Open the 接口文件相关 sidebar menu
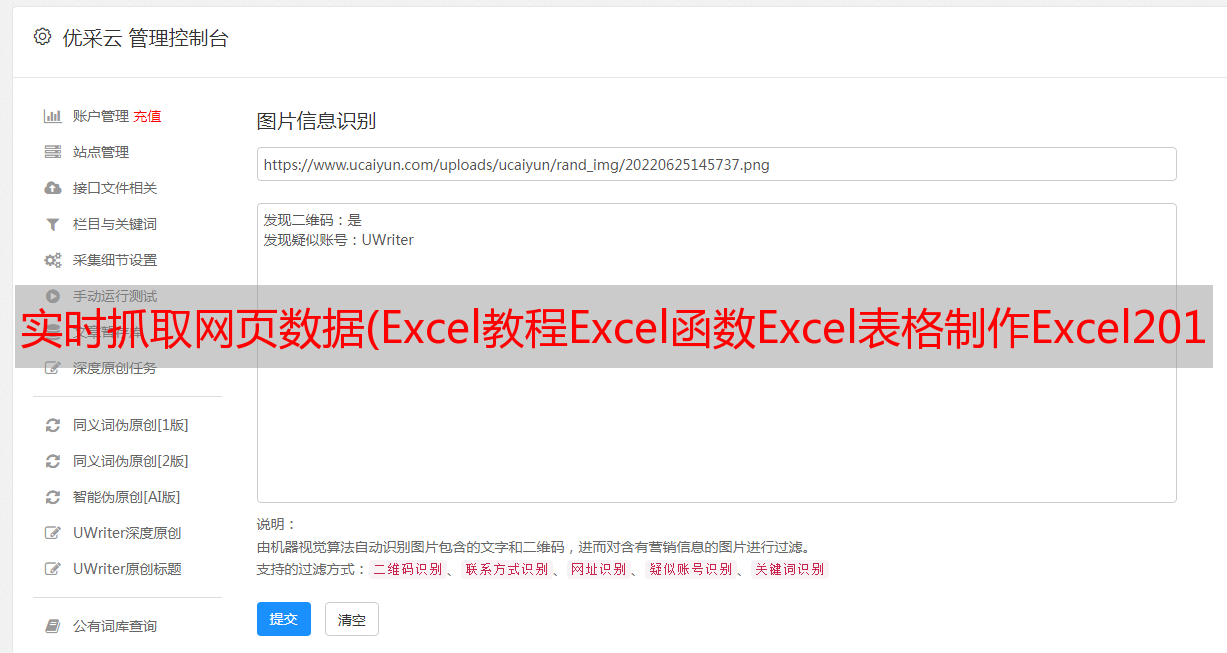The height and width of the screenshot is (653, 1227). [x=115, y=188]
